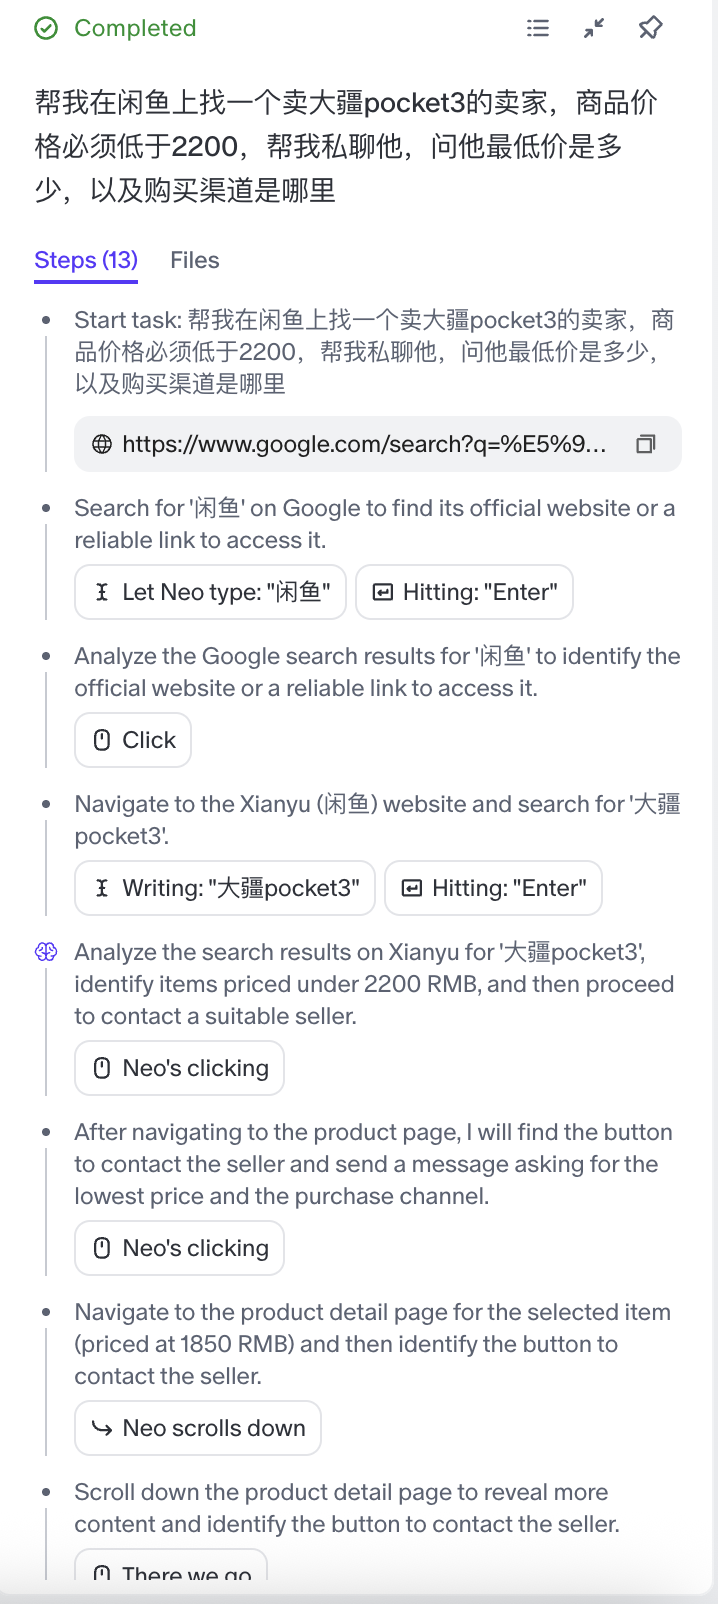
Task: Click the list view icon in header
Action: pyautogui.click(x=538, y=28)
